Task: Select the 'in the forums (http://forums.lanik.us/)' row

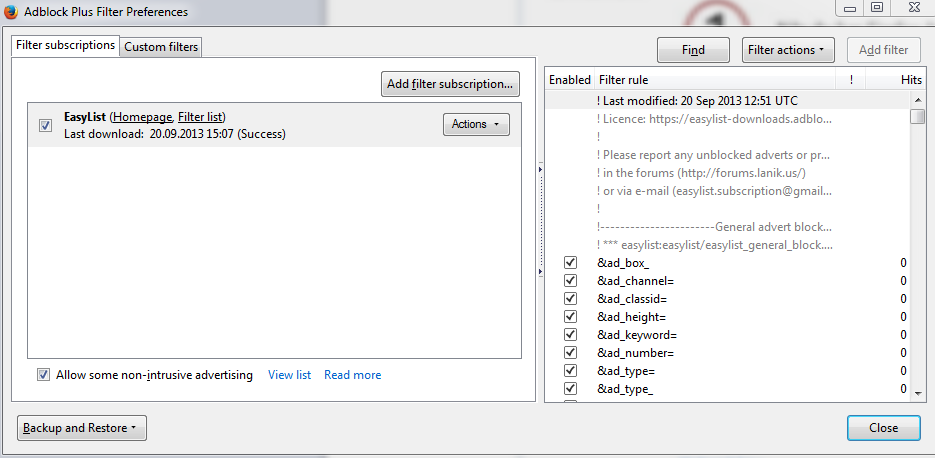Action: point(727,173)
